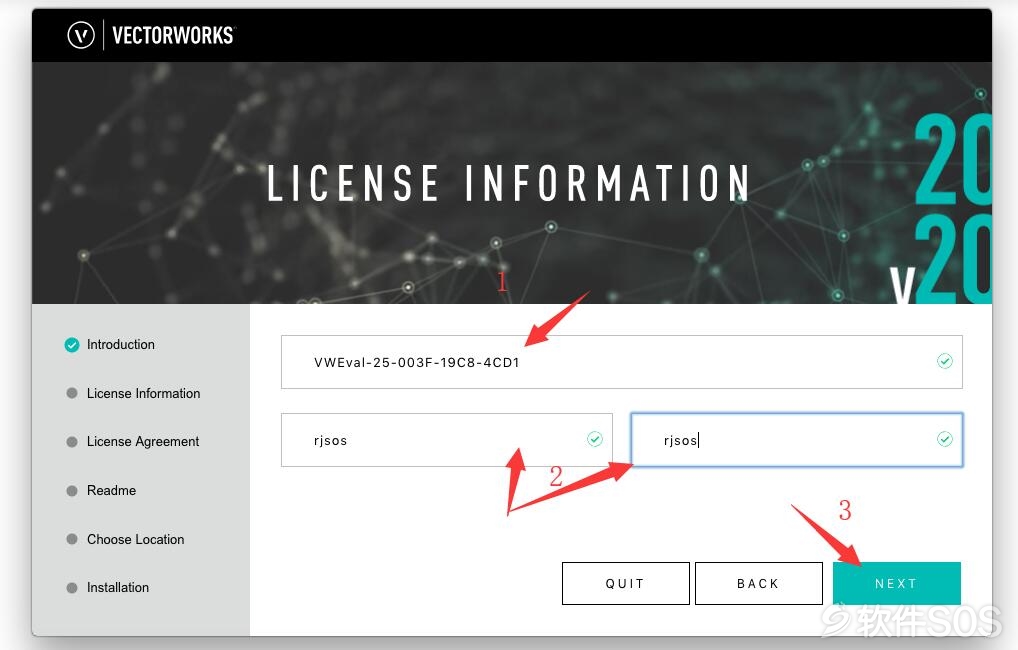Click the BACK button
This screenshot has width=1018, height=650.
[758, 583]
